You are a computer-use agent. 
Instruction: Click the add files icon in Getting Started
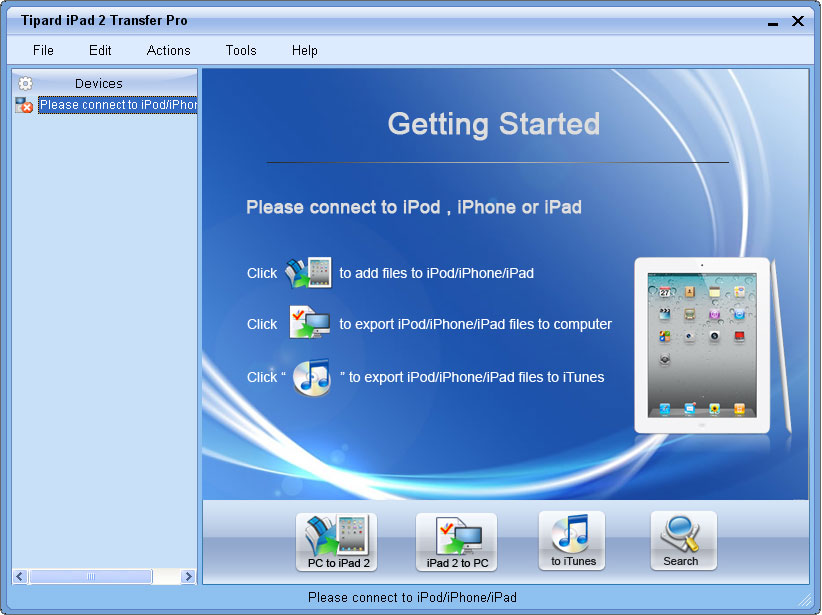click(x=308, y=272)
